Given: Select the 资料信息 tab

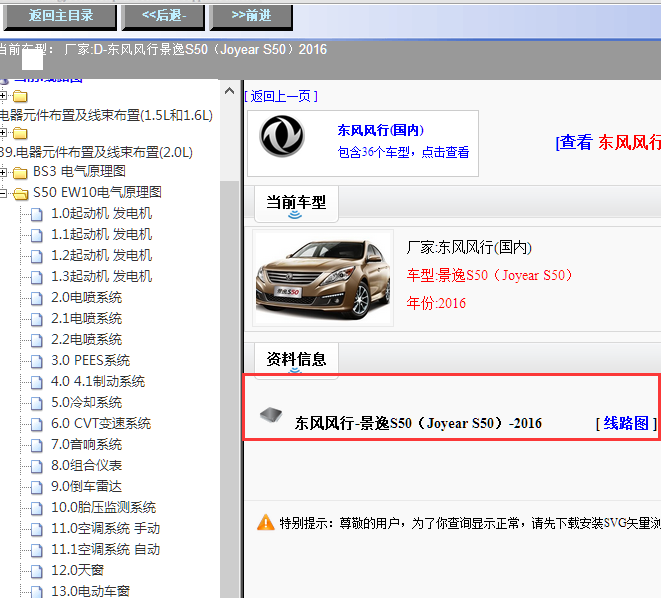Looking at the screenshot, I should pos(296,360).
